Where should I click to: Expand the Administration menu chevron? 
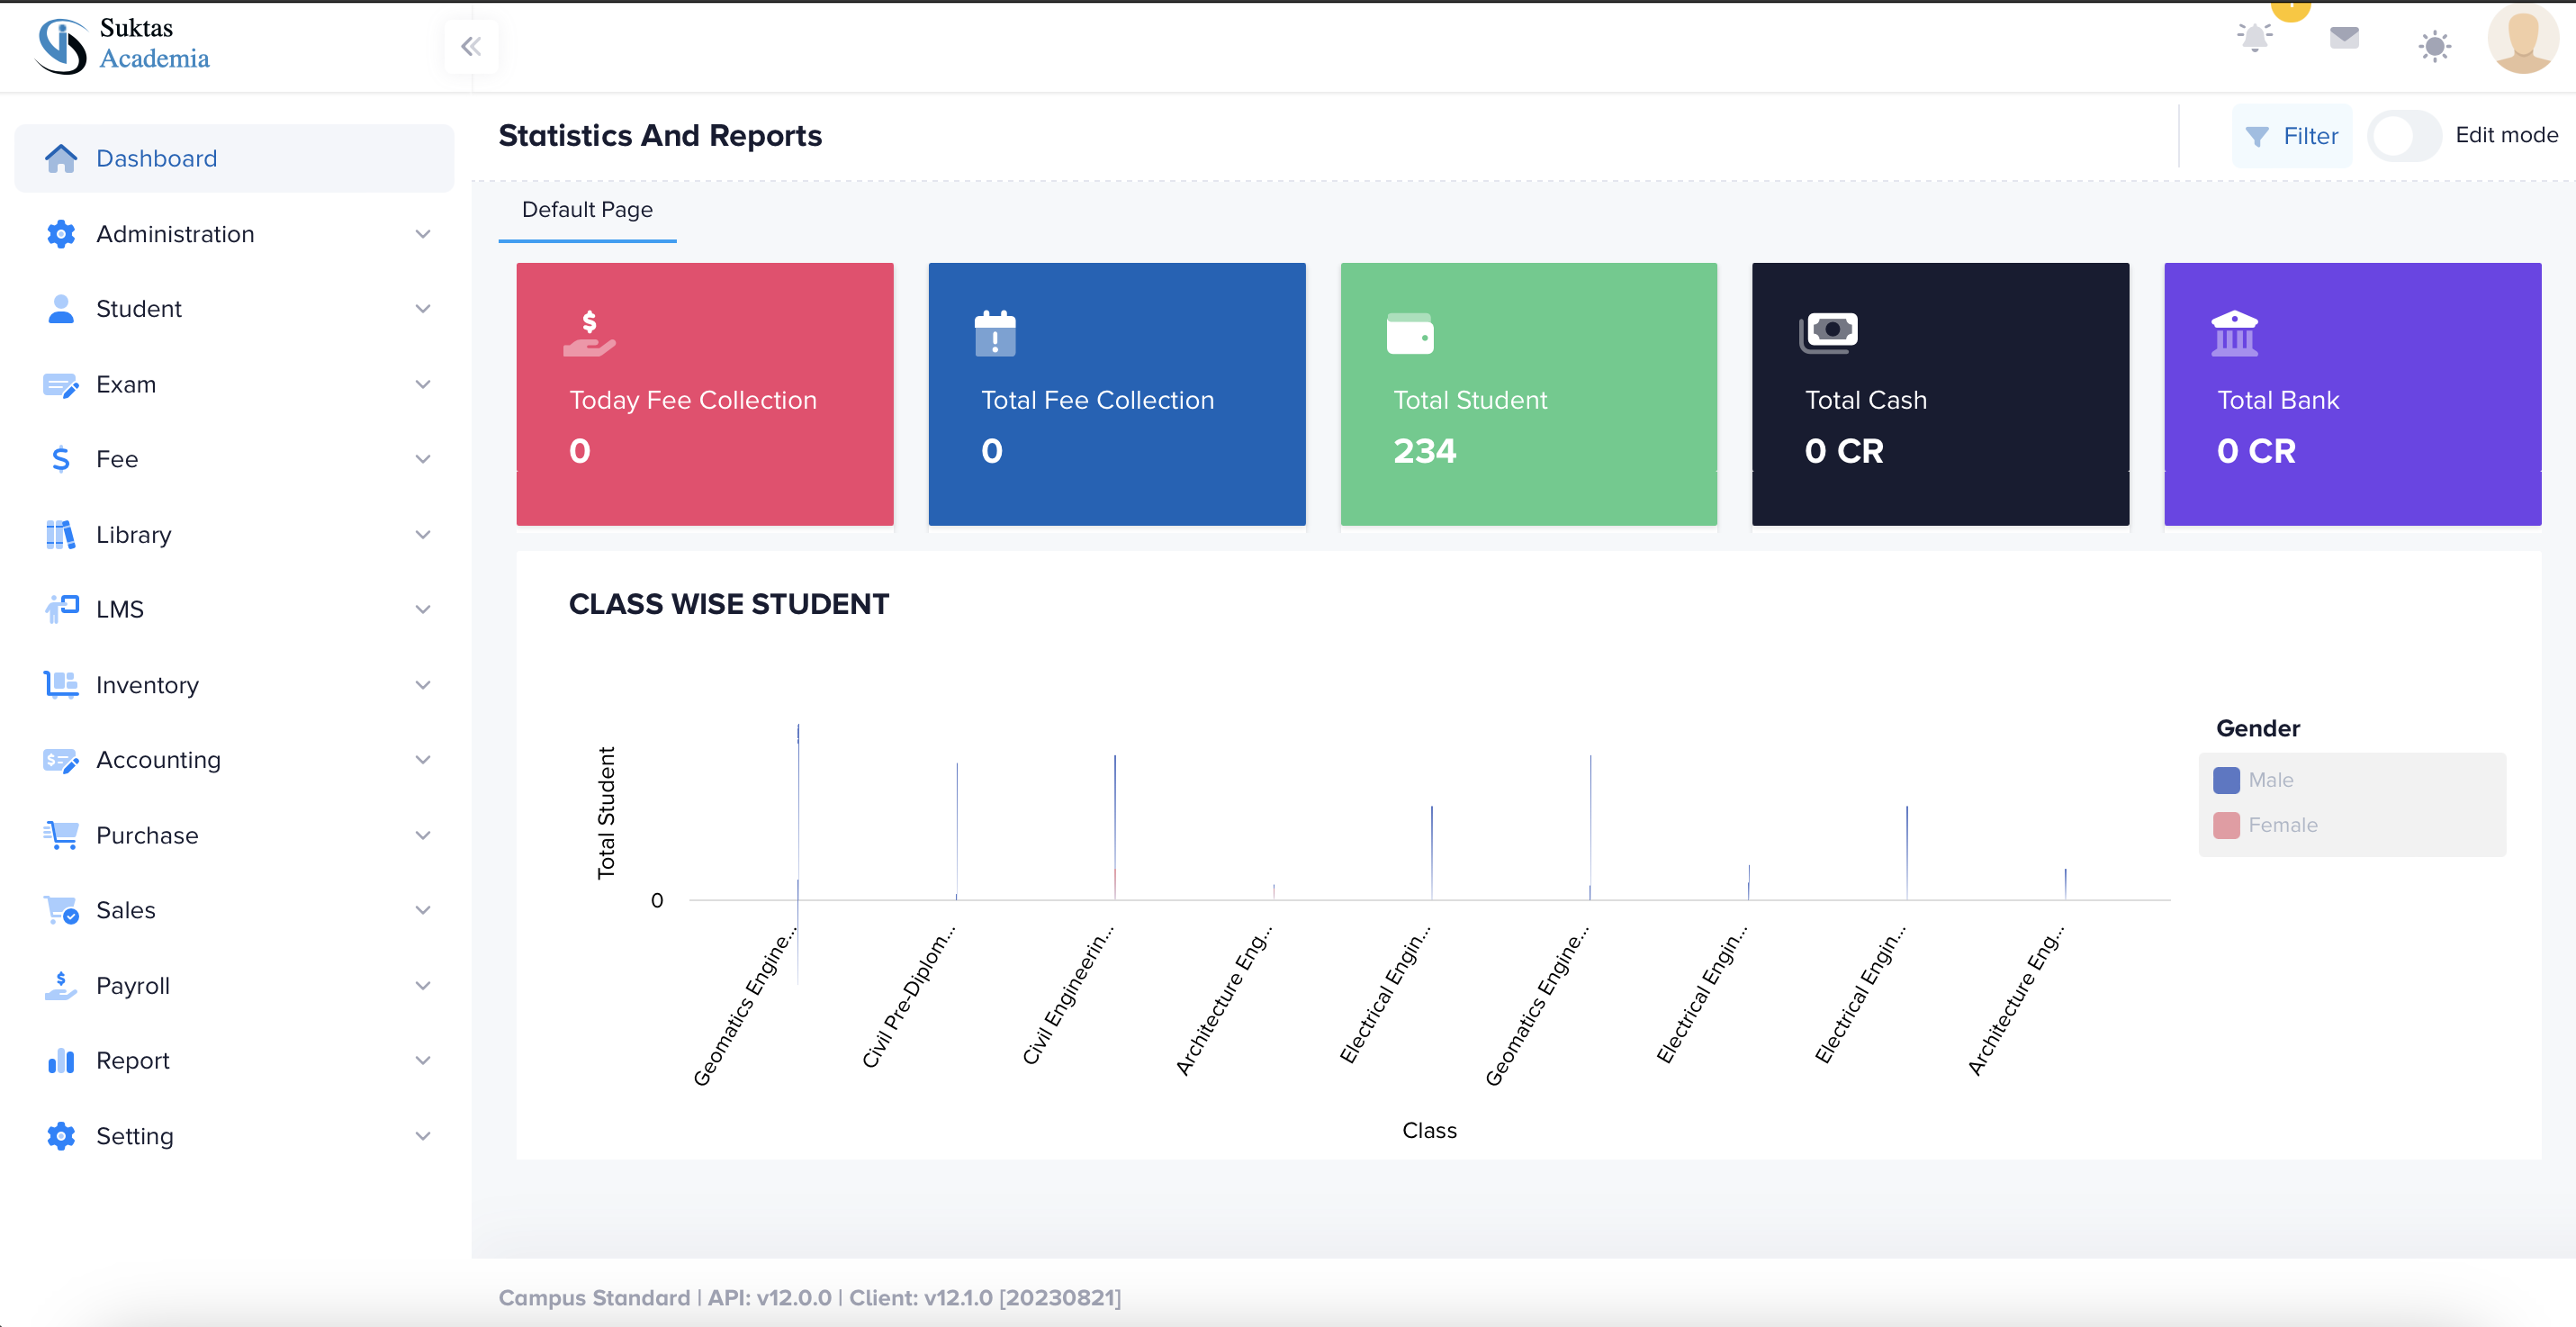tap(423, 234)
